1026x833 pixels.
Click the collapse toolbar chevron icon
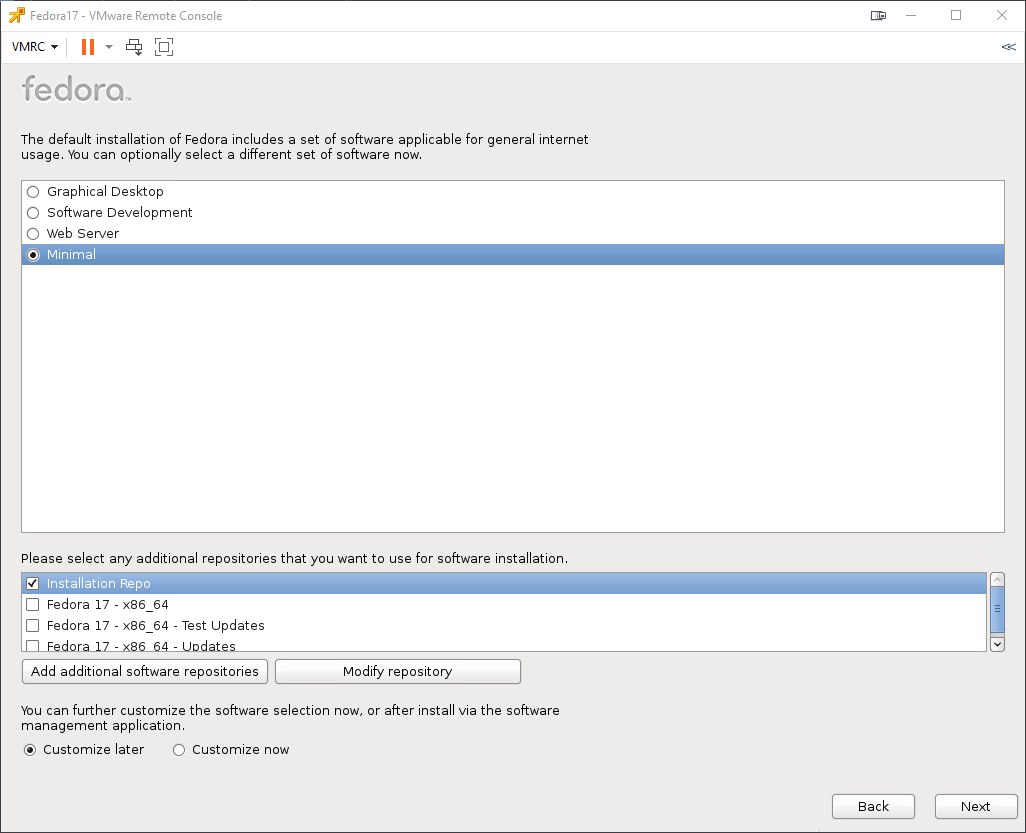pos(1008,47)
